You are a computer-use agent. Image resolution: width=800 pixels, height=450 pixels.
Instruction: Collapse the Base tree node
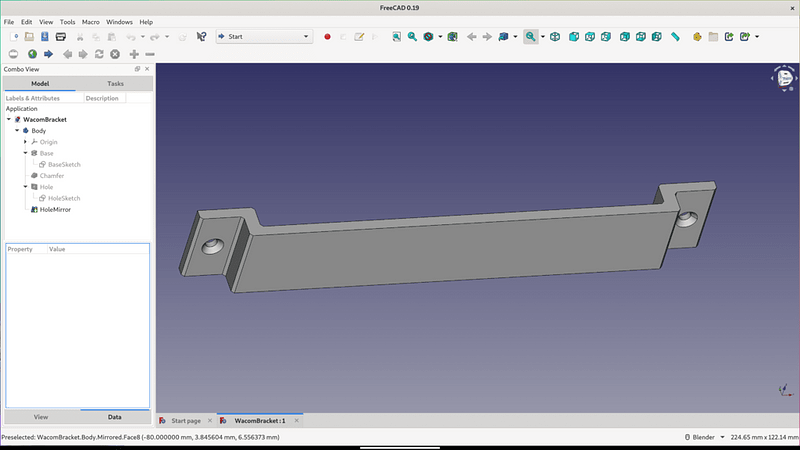coord(25,153)
